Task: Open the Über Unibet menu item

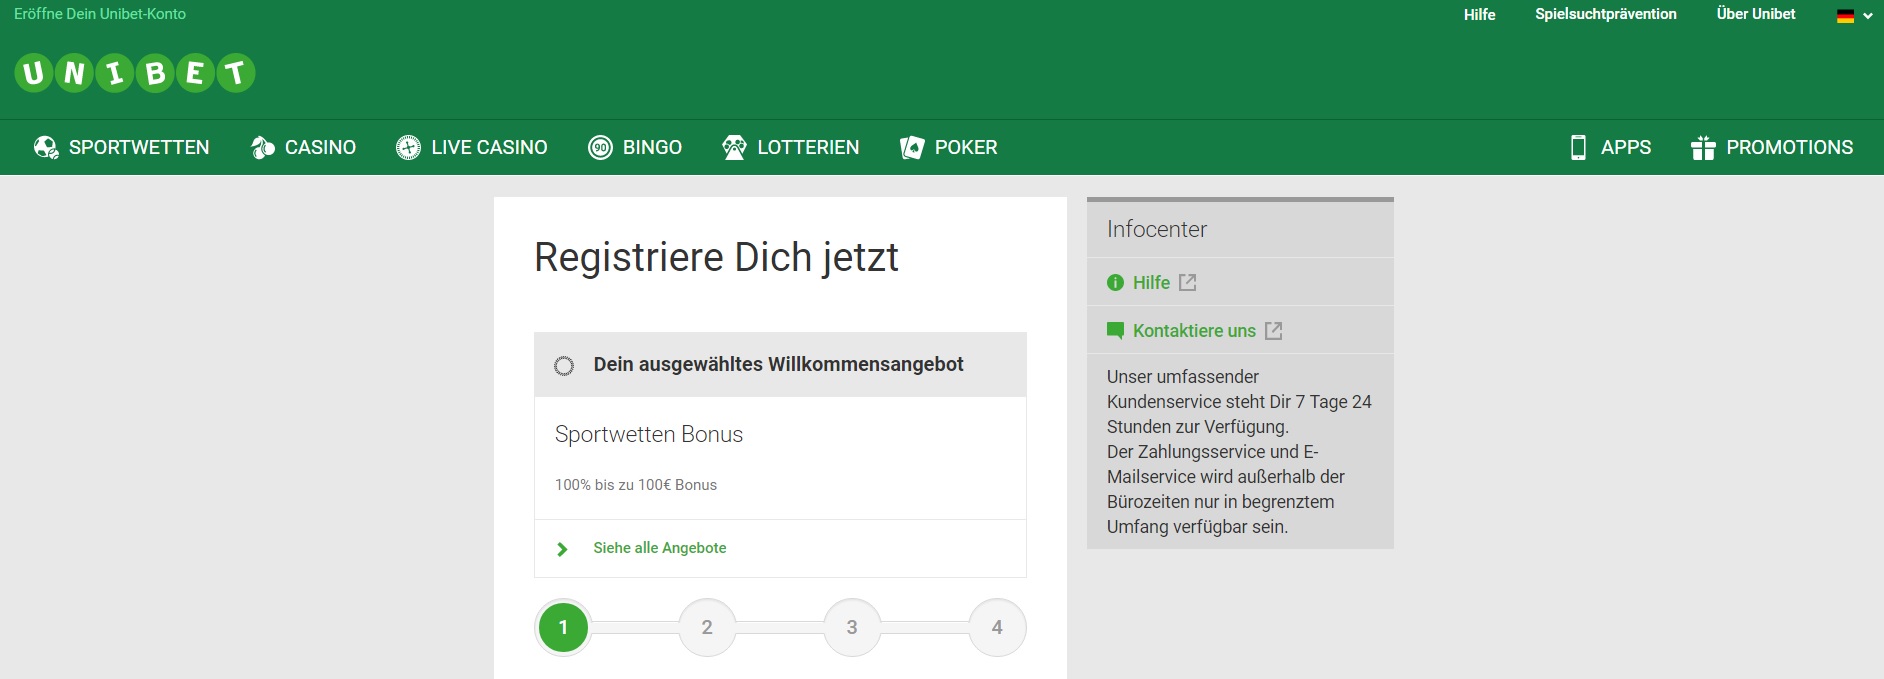Action: click(1755, 14)
